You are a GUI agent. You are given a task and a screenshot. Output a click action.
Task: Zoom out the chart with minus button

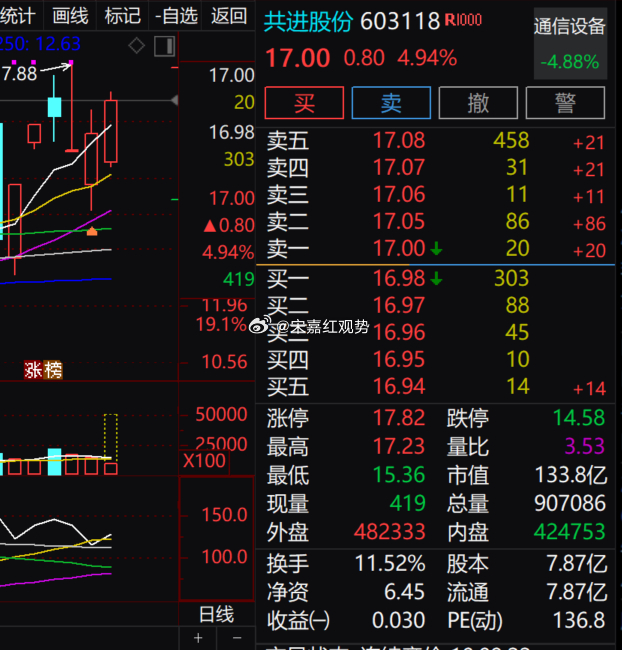(237, 638)
